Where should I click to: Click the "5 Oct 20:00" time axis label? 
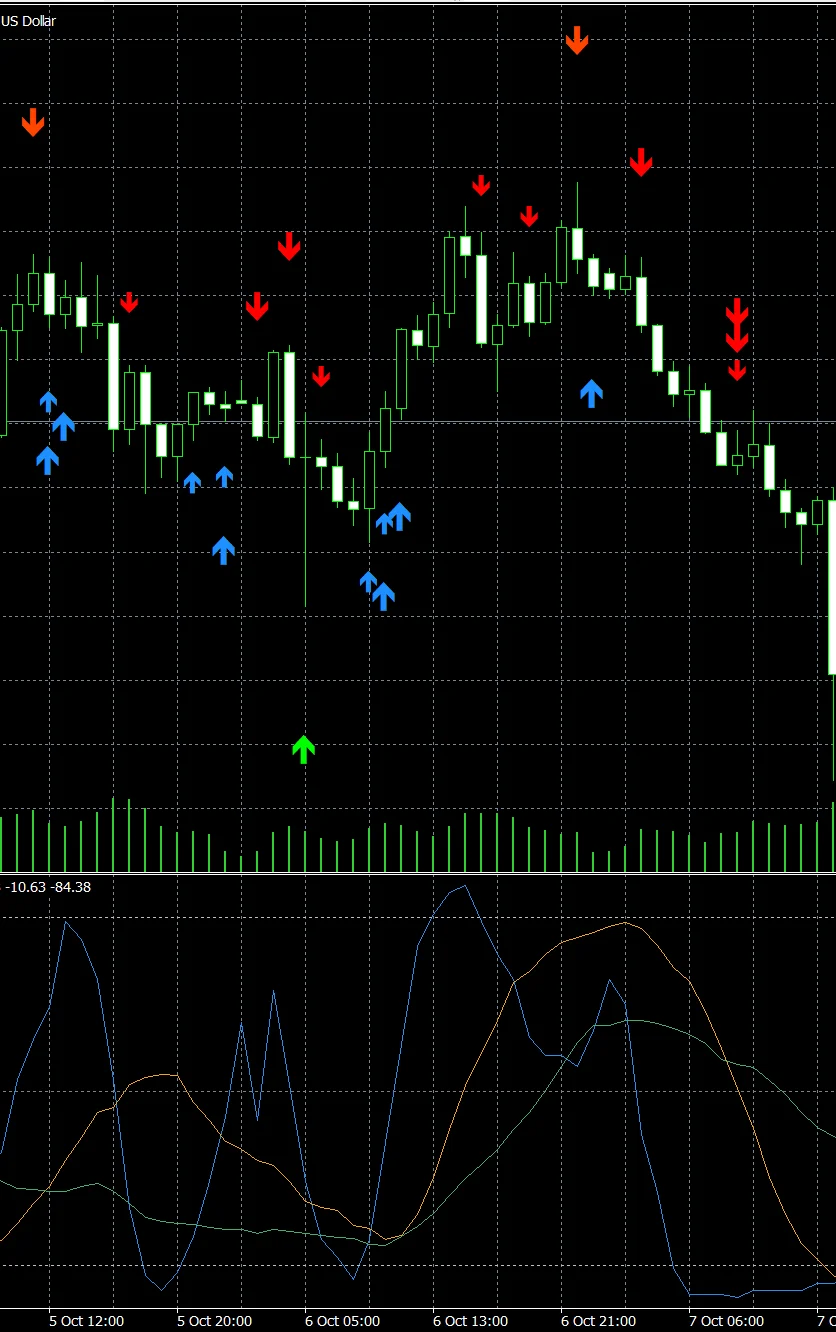coord(215,1321)
